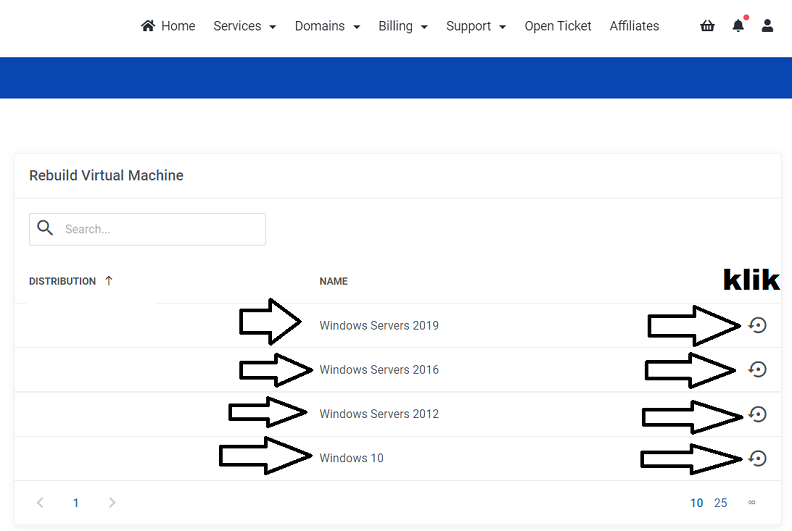Expand the Services dropdown menu

pyautogui.click(x=244, y=26)
